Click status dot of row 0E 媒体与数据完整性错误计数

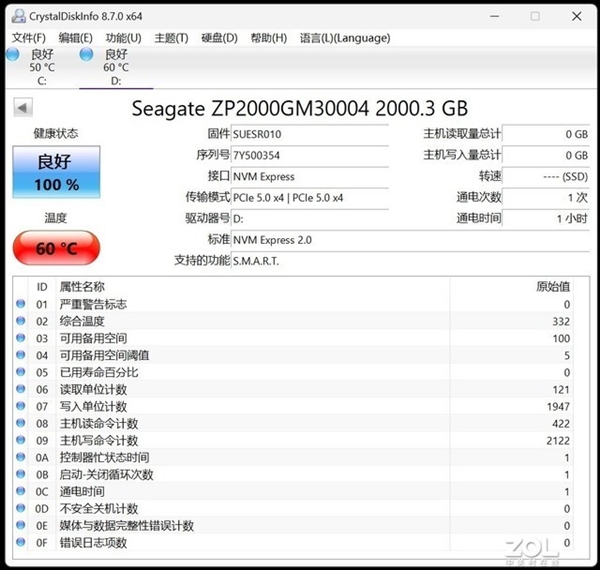coord(21,525)
